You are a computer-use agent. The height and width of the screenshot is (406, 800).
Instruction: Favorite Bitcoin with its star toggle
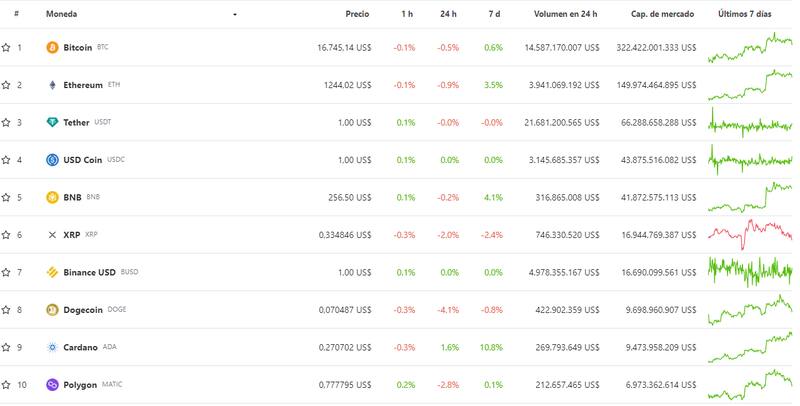click(x=6, y=47)
